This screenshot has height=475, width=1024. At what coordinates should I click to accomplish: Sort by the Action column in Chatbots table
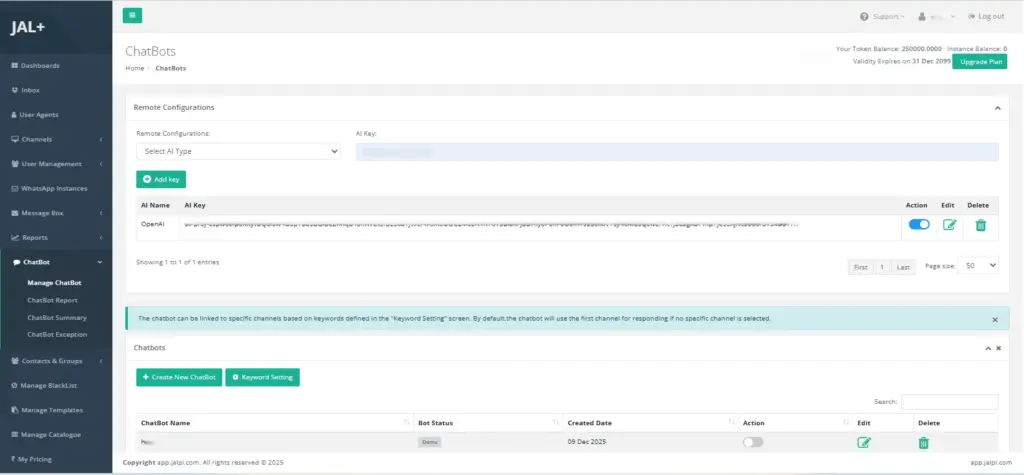(795, 423)
